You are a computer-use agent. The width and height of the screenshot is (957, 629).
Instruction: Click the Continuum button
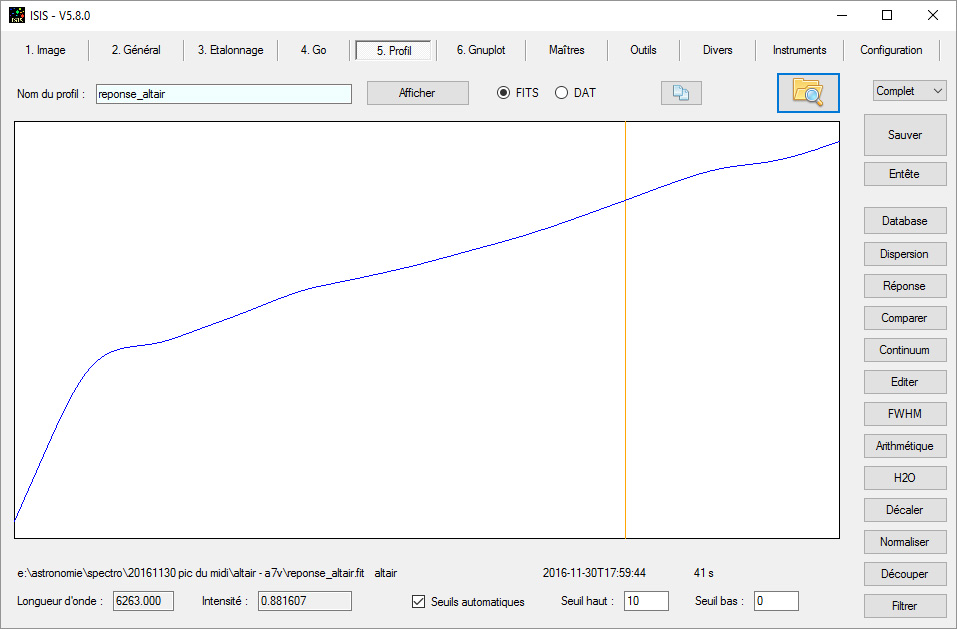click(905, 350)
